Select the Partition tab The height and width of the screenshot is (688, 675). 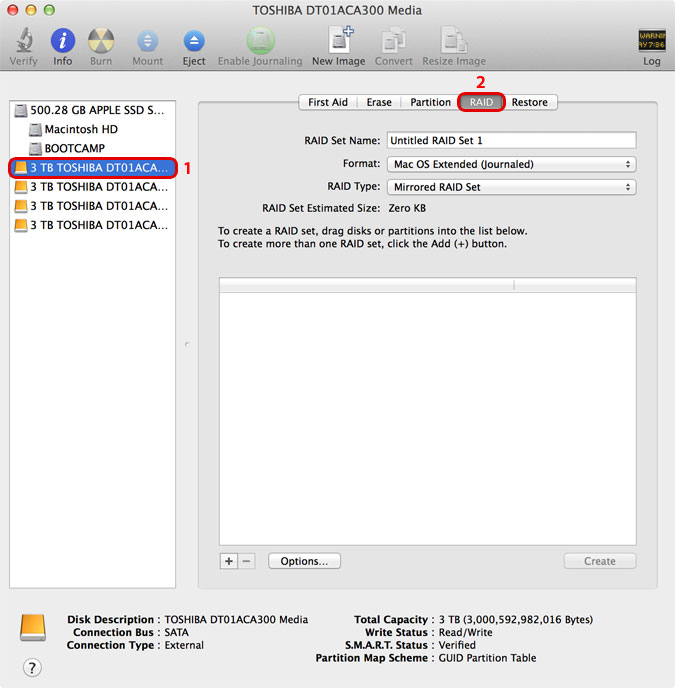[430, 102]
